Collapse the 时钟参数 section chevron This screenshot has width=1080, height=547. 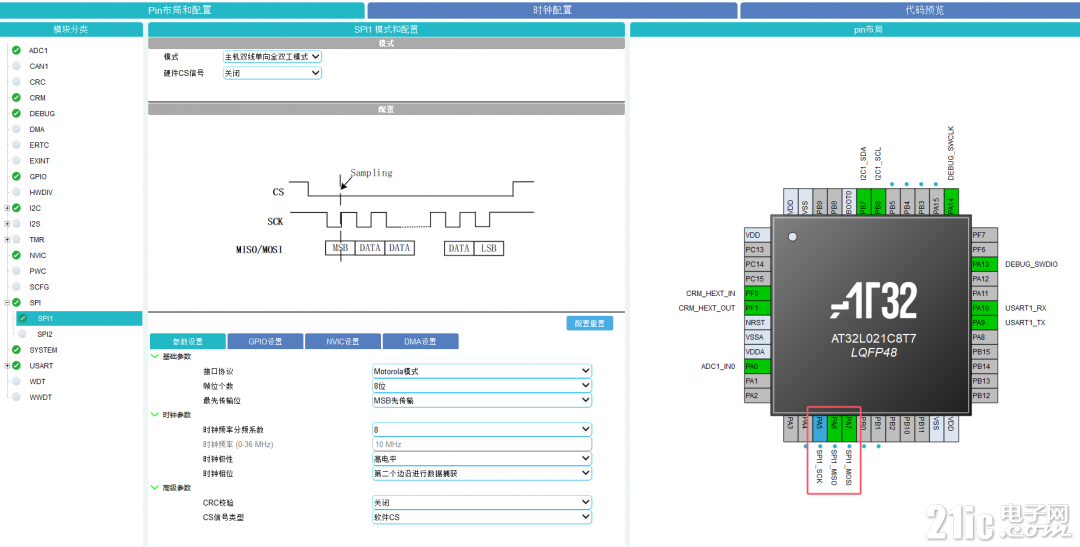pyautogui.click(x=154, y=415)
